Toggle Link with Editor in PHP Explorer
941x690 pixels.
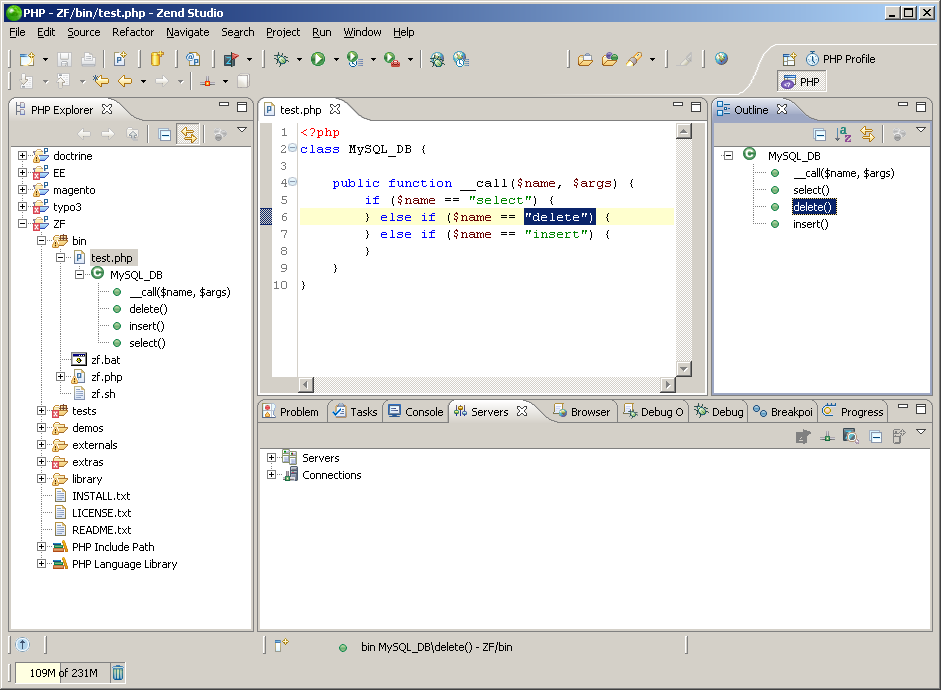pyautogui.click(x=188, y=134)
